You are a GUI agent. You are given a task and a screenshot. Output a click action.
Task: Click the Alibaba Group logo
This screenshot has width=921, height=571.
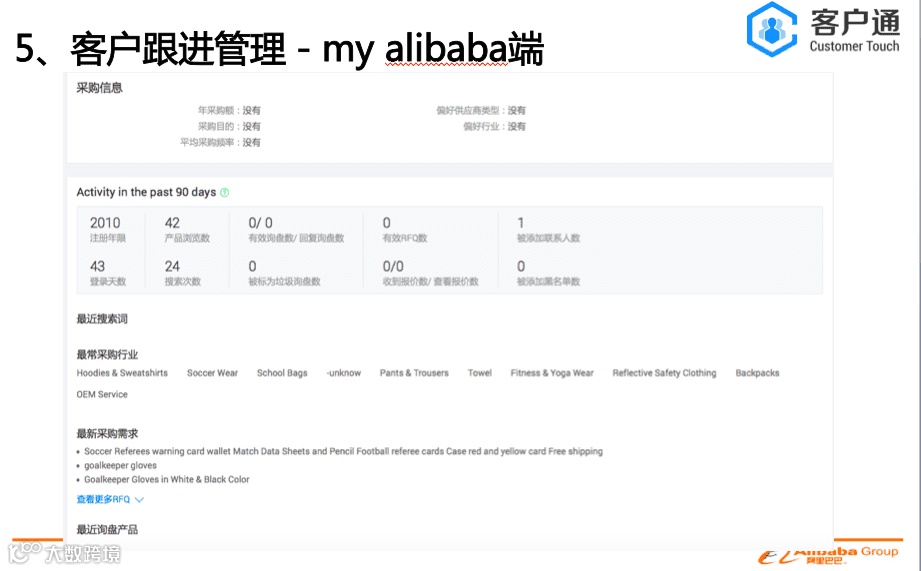pyautogui.click(x=828, y=555)
